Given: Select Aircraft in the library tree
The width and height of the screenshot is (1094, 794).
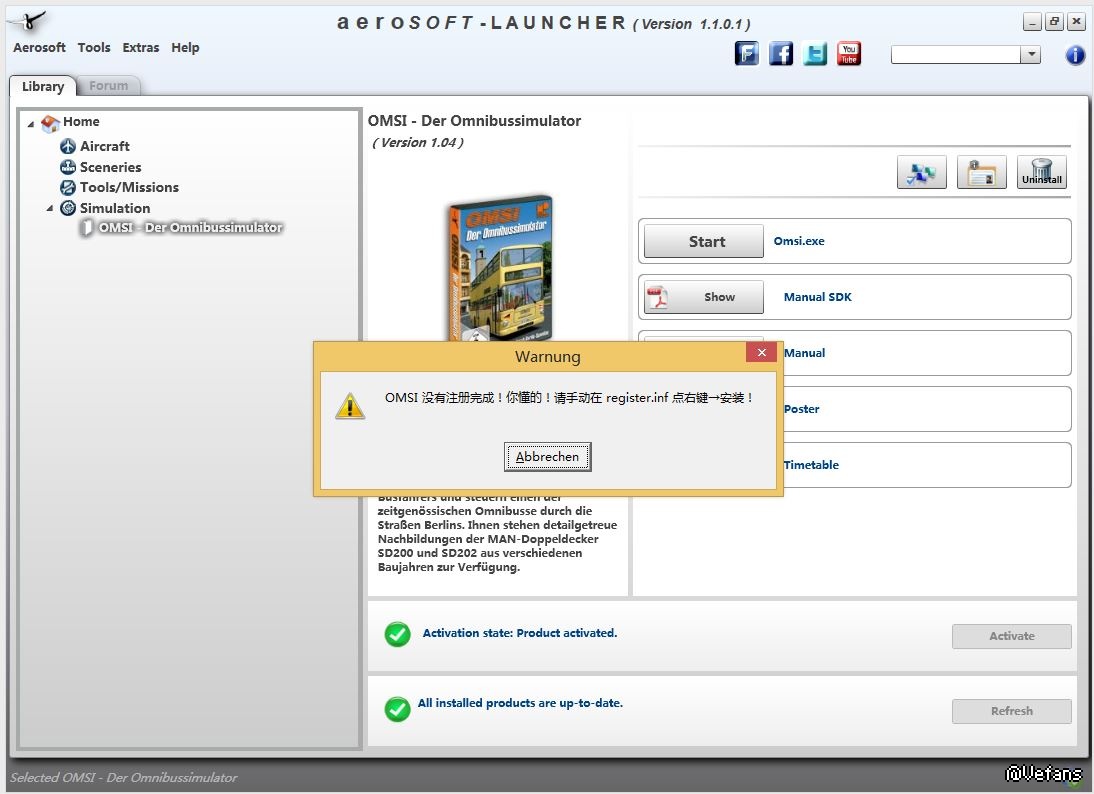Looking at the screenshot, I should click(105, 146).
